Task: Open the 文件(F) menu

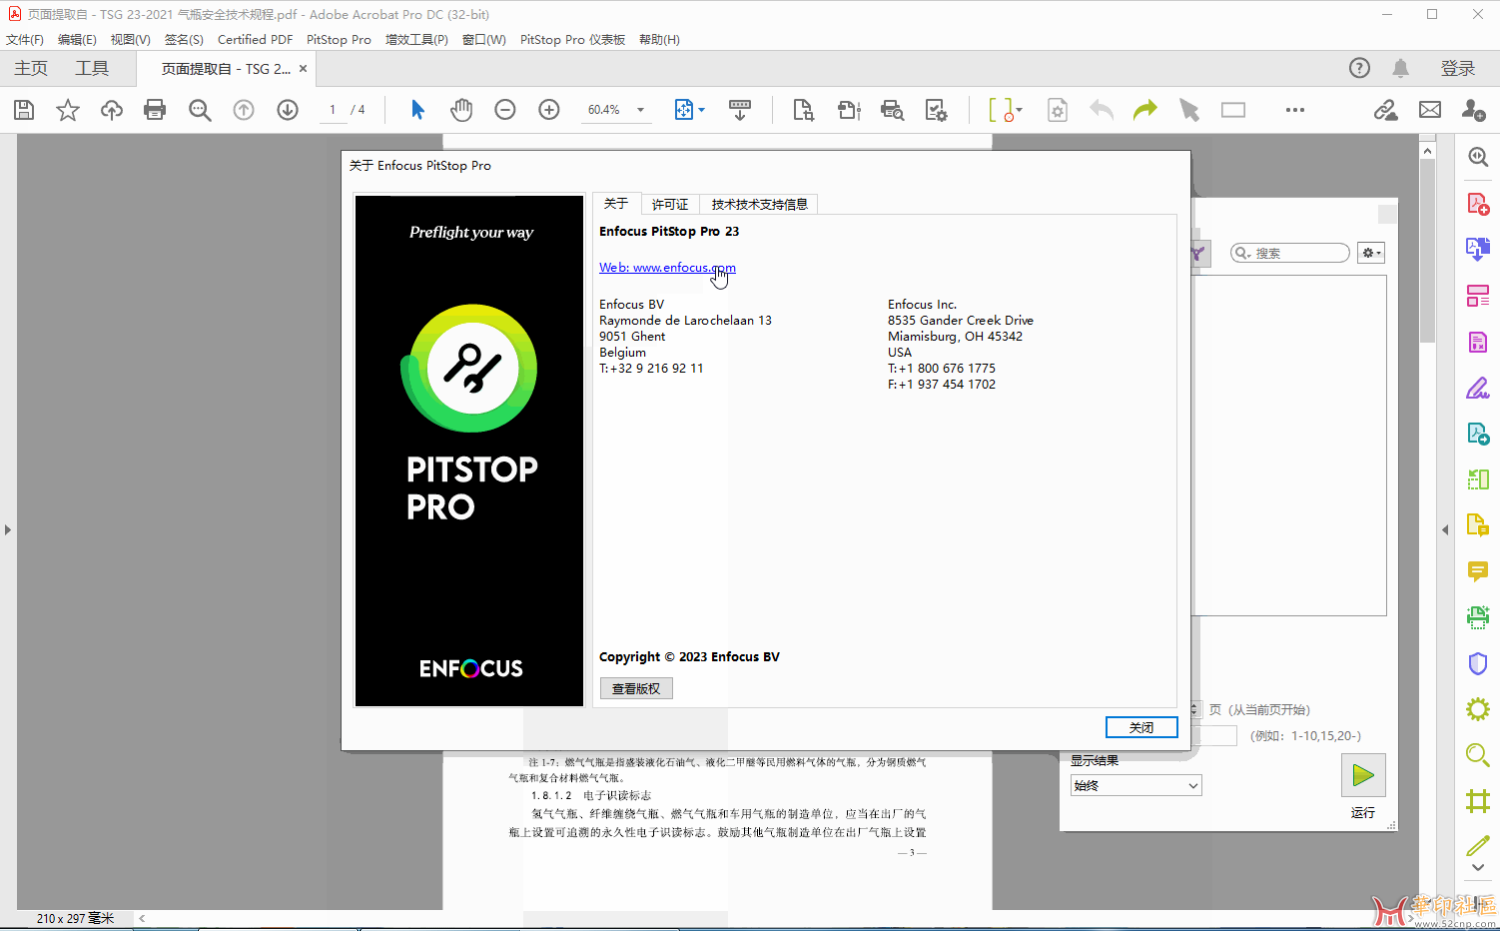Action: click(25, 40)
